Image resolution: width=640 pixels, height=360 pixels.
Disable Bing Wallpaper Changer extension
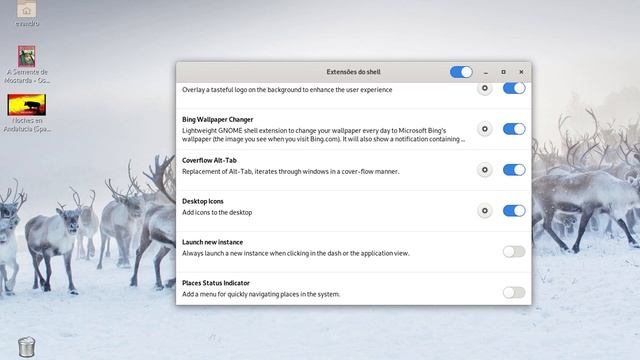[514, 129]
